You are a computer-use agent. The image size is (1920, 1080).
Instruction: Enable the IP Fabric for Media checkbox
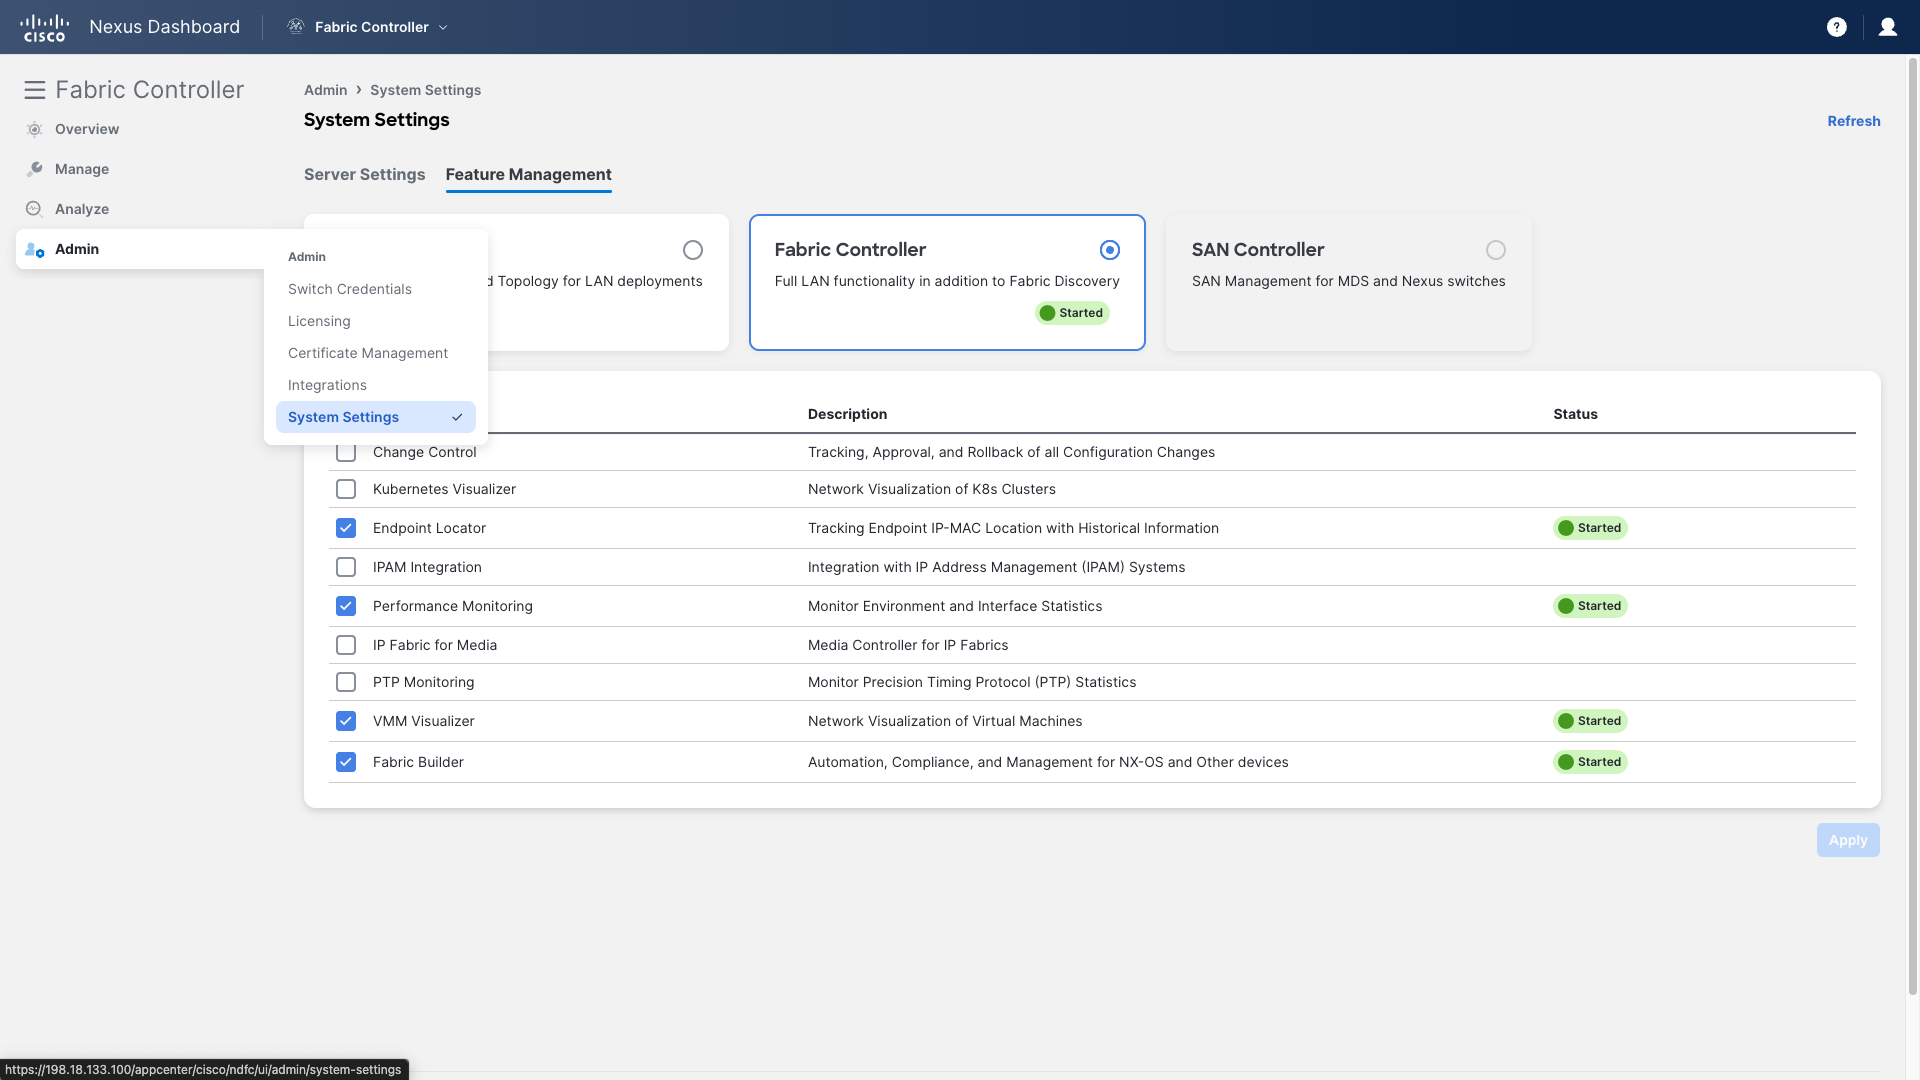346,645
